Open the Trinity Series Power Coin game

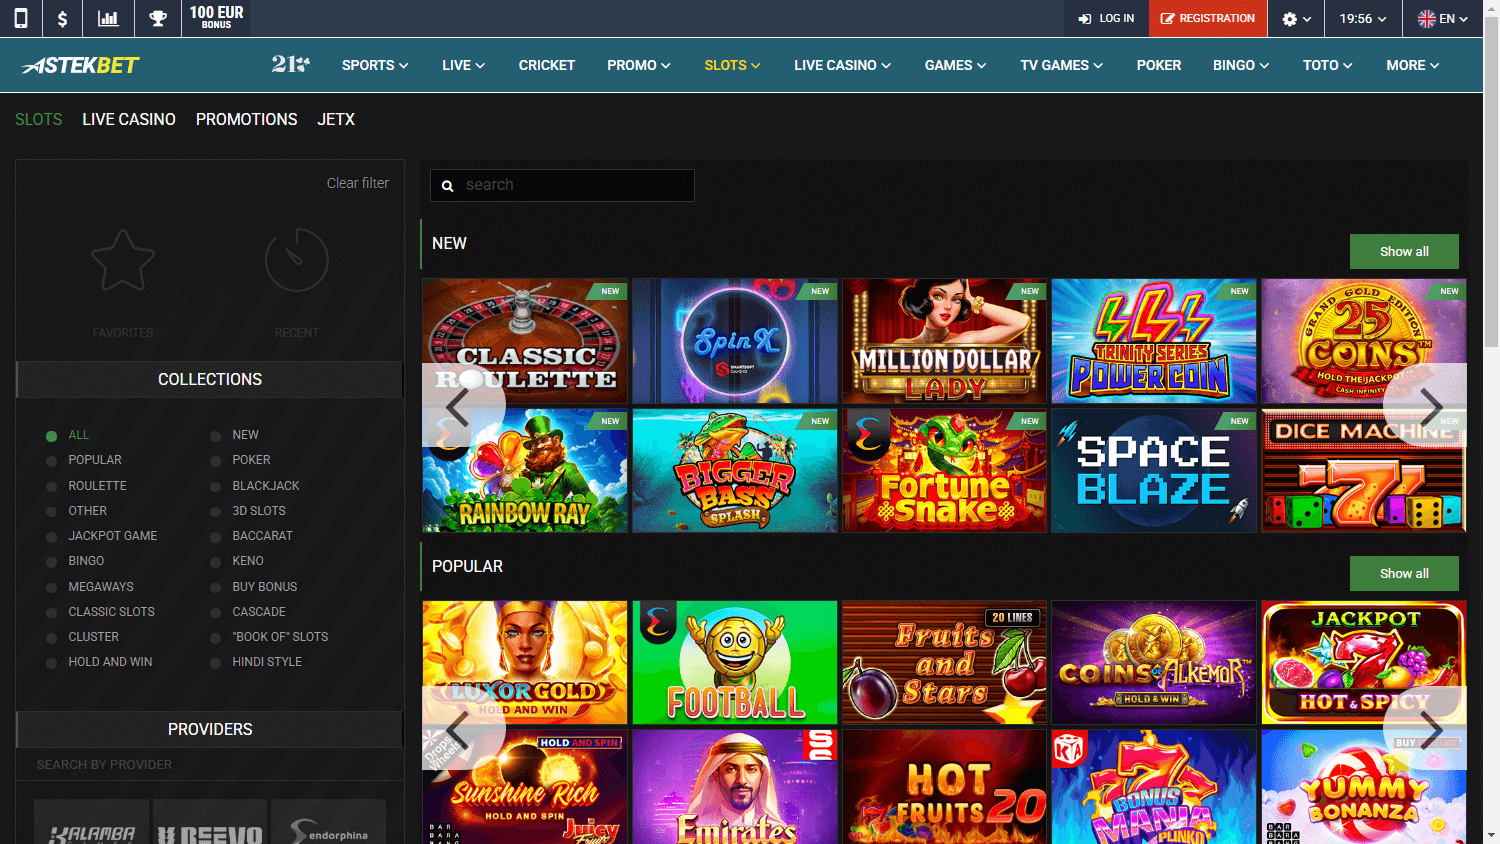coord(1154,341)
